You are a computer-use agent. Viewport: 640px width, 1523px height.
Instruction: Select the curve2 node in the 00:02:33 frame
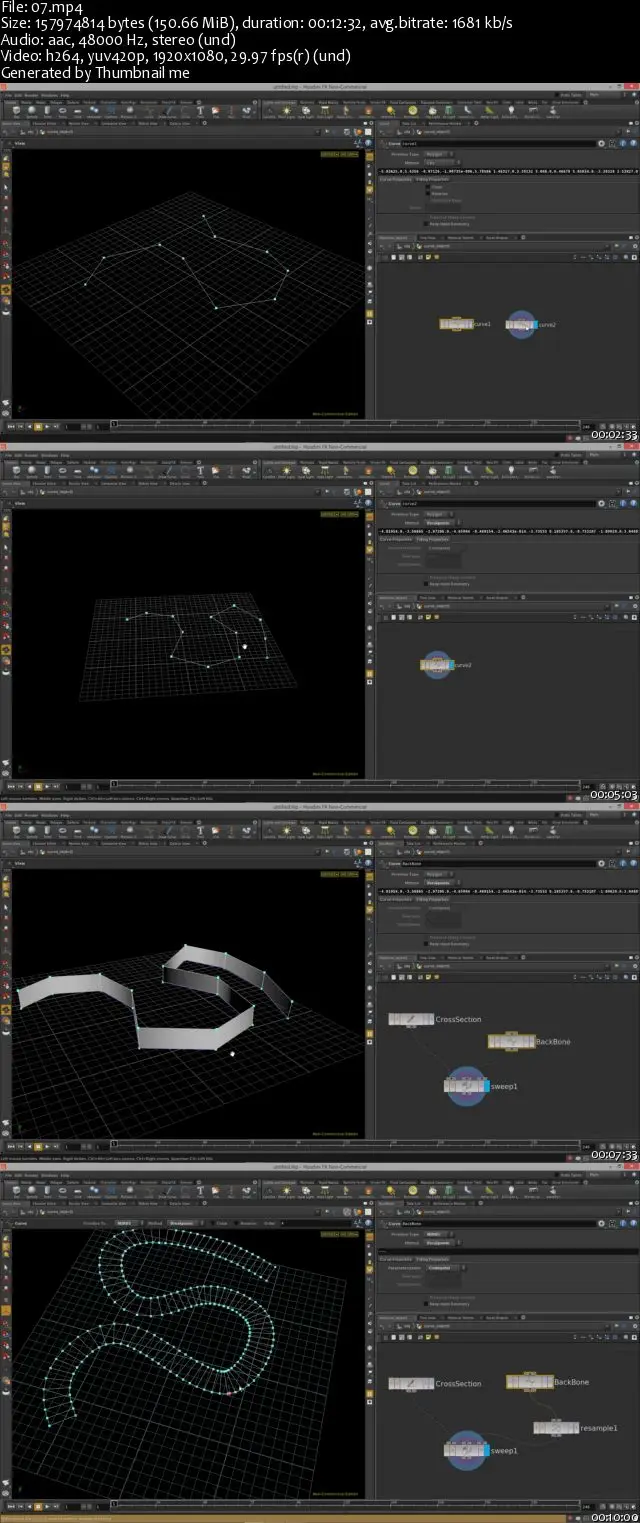click(x=523, y=324)
